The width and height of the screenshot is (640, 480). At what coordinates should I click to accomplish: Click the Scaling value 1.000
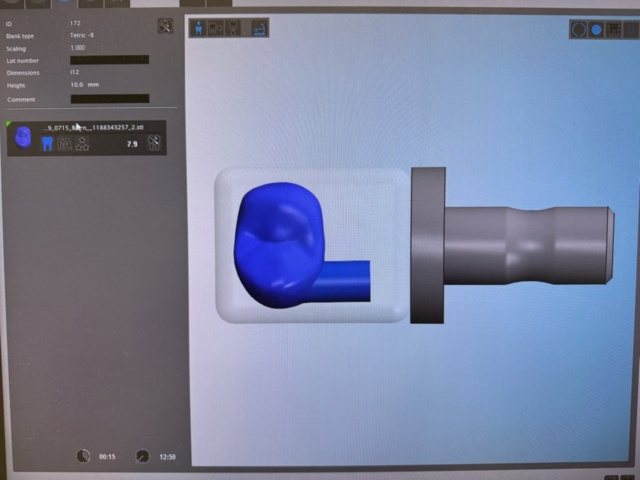[78, 47]
